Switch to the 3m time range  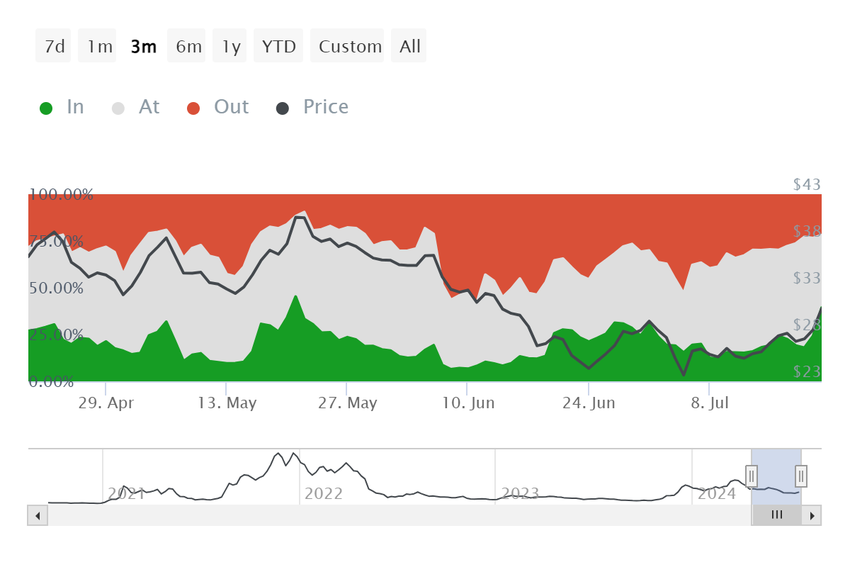click(x=143, y=46)
